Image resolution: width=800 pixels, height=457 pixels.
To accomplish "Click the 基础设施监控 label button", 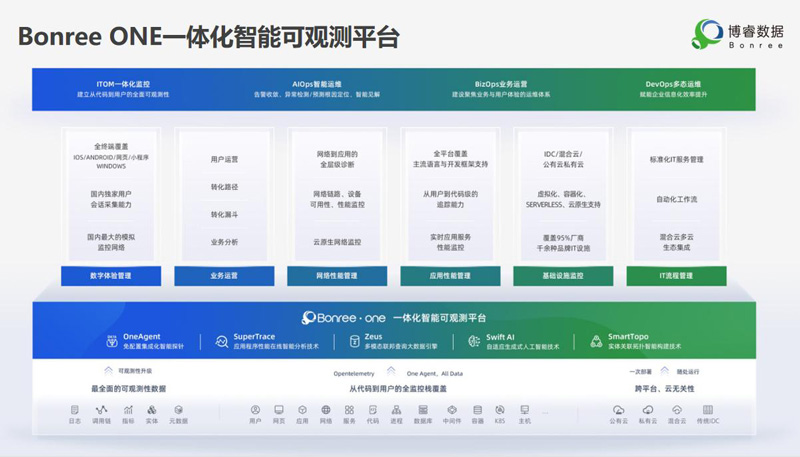I will click(563, 276).
